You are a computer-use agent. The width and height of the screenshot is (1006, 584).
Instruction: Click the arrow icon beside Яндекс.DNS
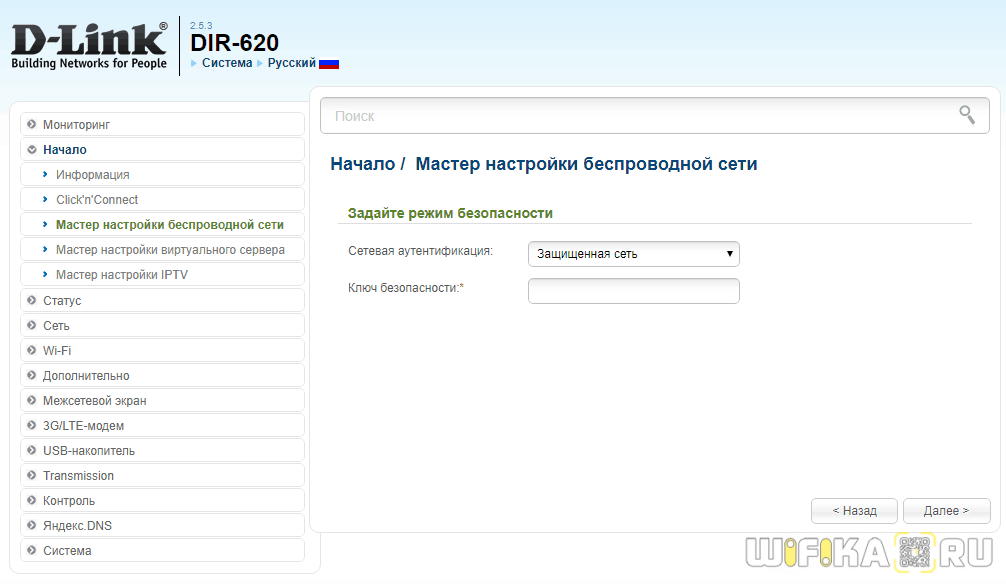32,526
